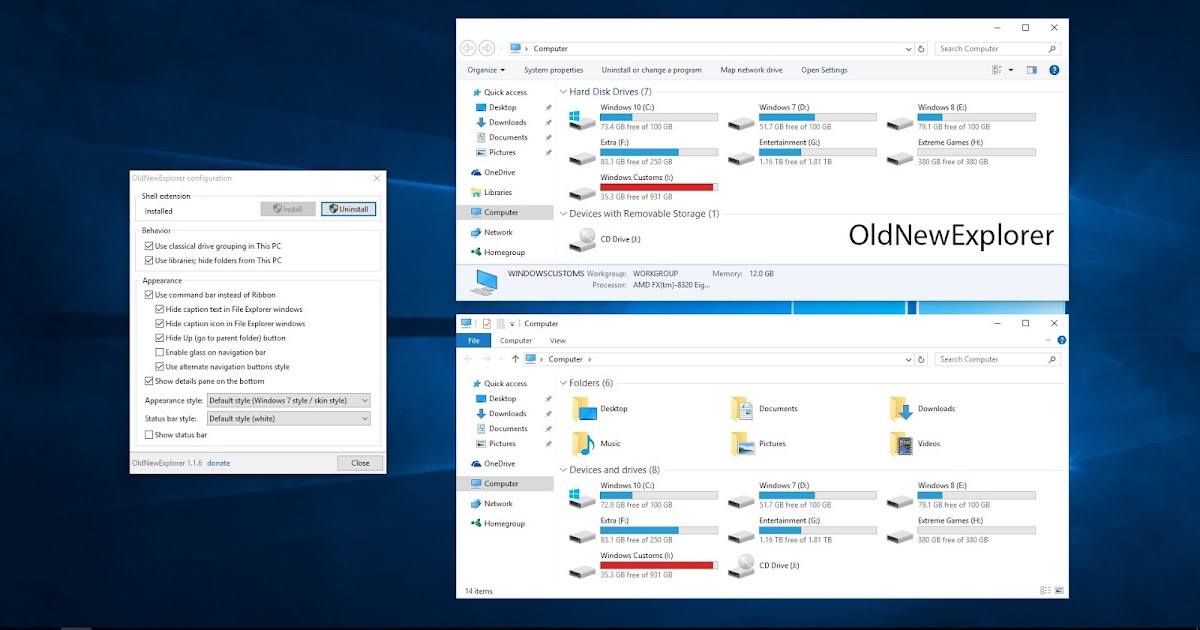This screenshot has height=630, width=1200.
Task: Select CD Drive (J:) icon in ribbon window
Action: pos(741,565)
